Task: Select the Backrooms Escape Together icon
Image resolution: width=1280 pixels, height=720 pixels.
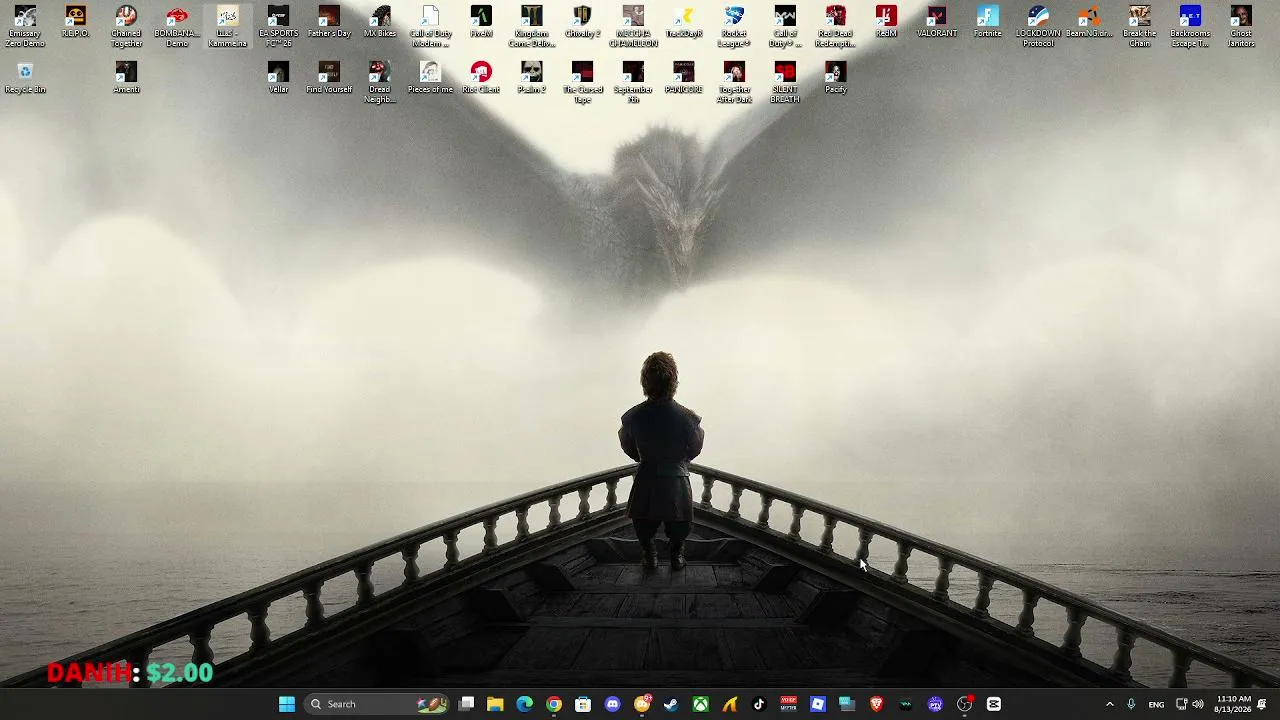Action: click(1190, 27)
